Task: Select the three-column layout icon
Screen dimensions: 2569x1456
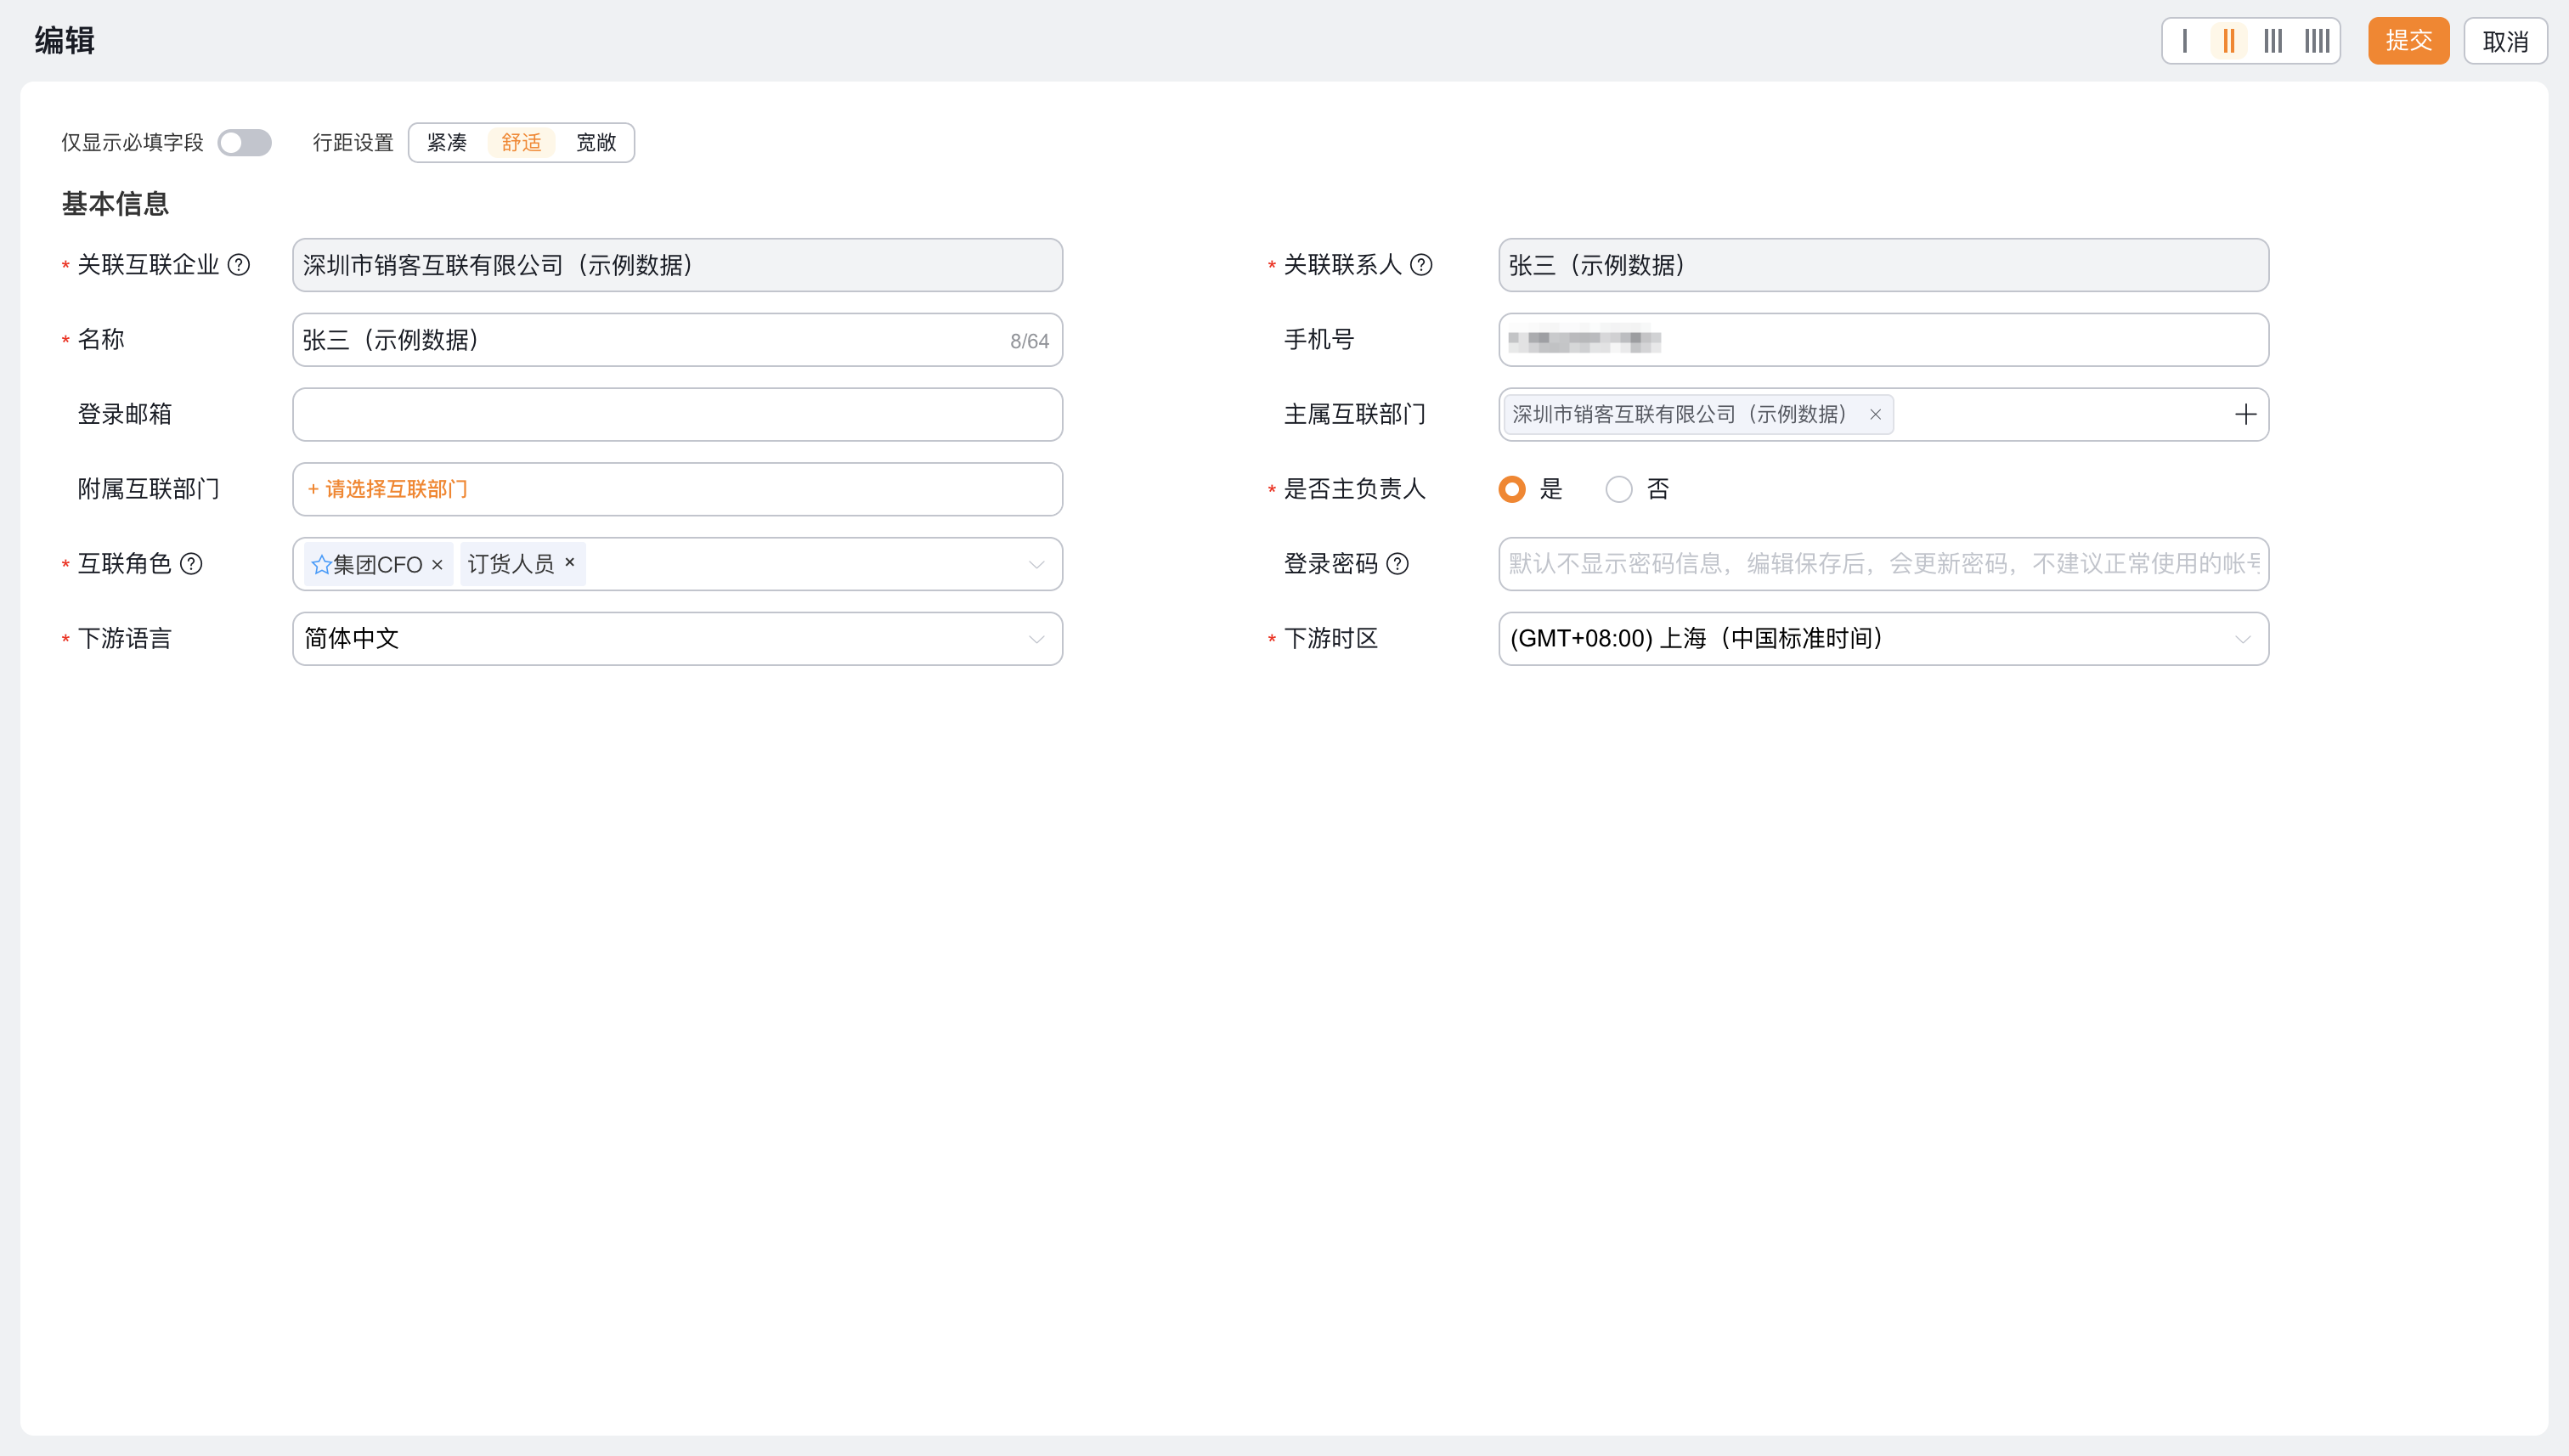Action: pos(2273,41)
